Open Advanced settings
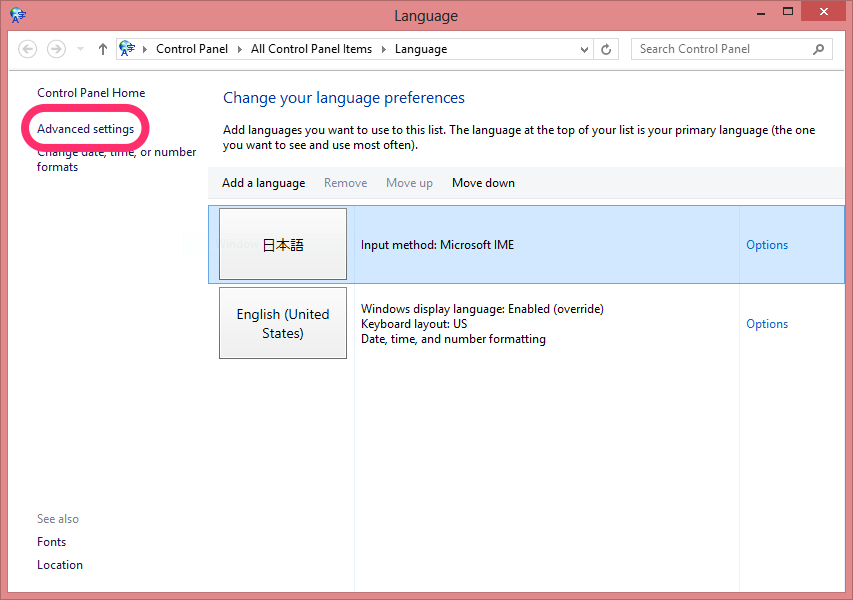The height and width of the screenshot is (600, 853). pos(85,129)
